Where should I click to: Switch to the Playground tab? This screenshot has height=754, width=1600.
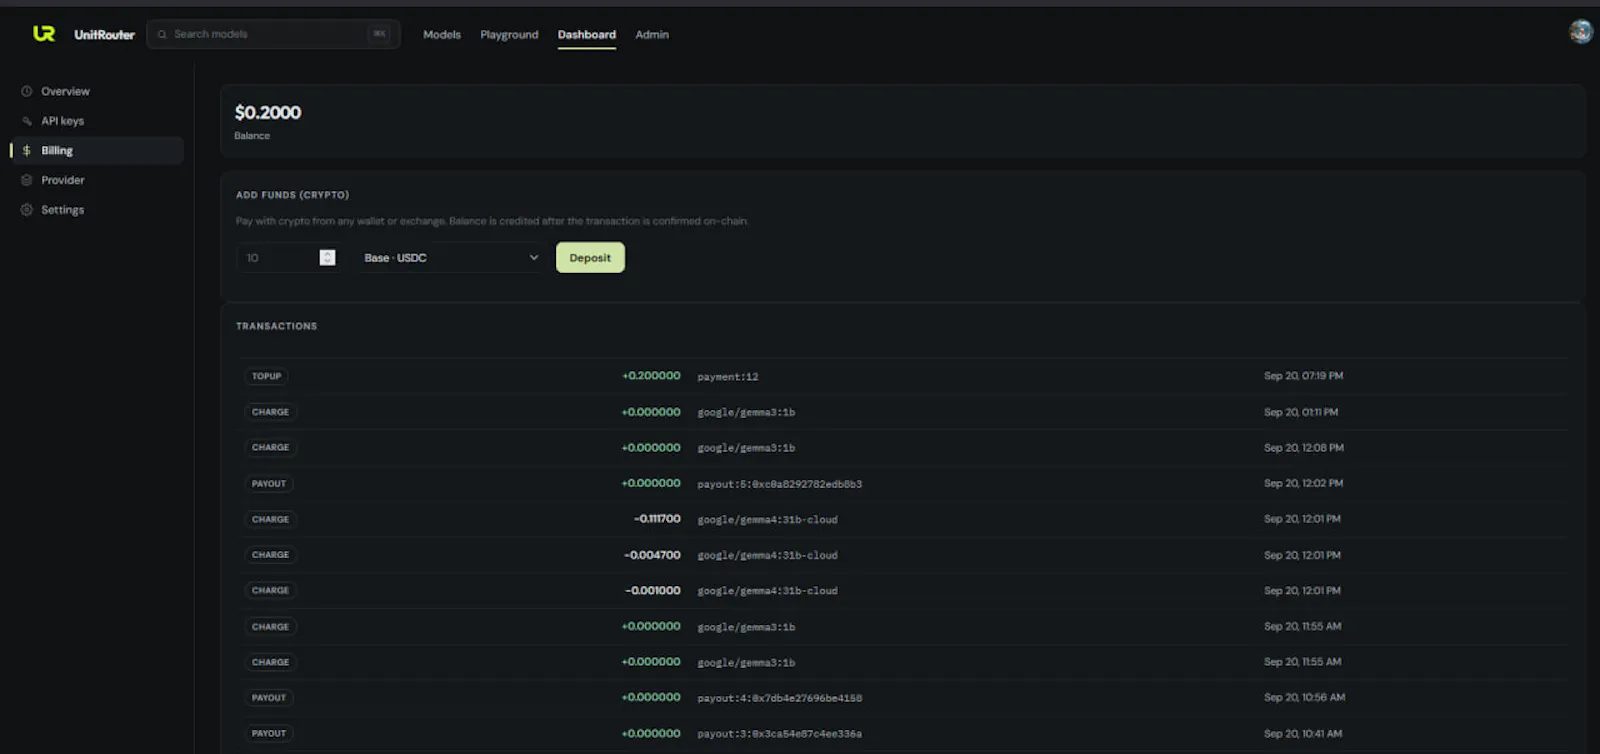(x=509, y=34)
